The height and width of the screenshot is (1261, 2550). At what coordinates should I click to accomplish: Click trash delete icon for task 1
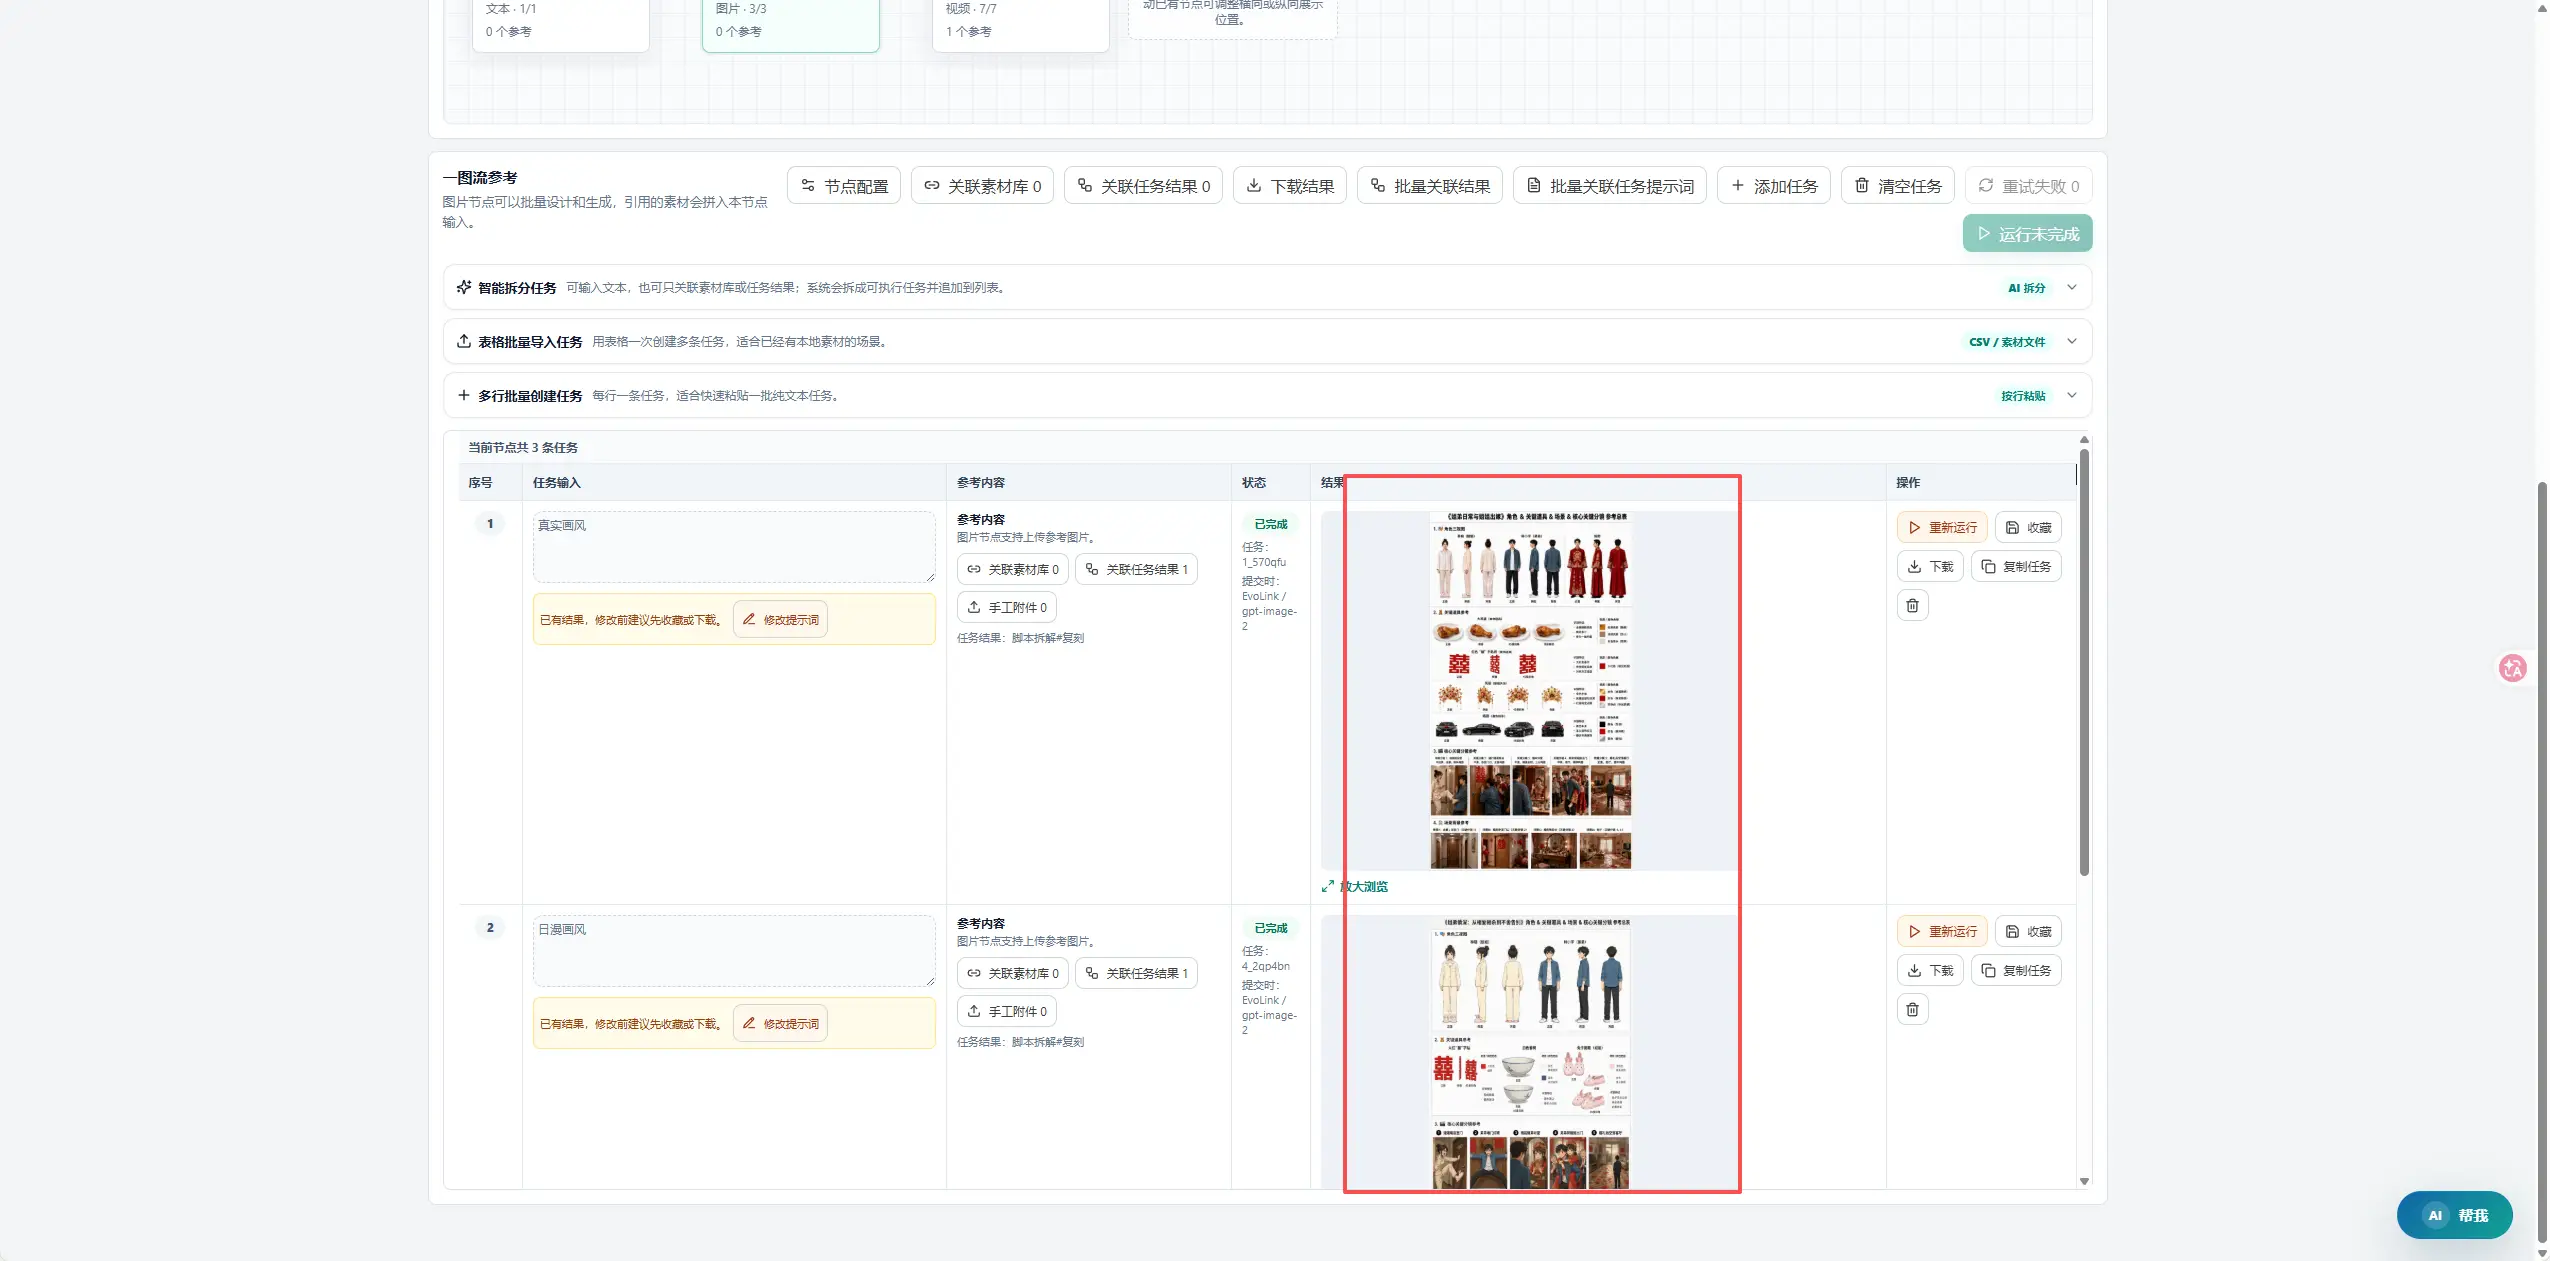(1912, 605)
